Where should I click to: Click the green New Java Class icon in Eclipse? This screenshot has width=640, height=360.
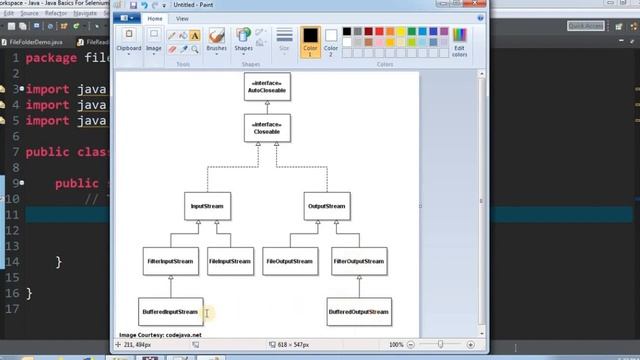76,26
